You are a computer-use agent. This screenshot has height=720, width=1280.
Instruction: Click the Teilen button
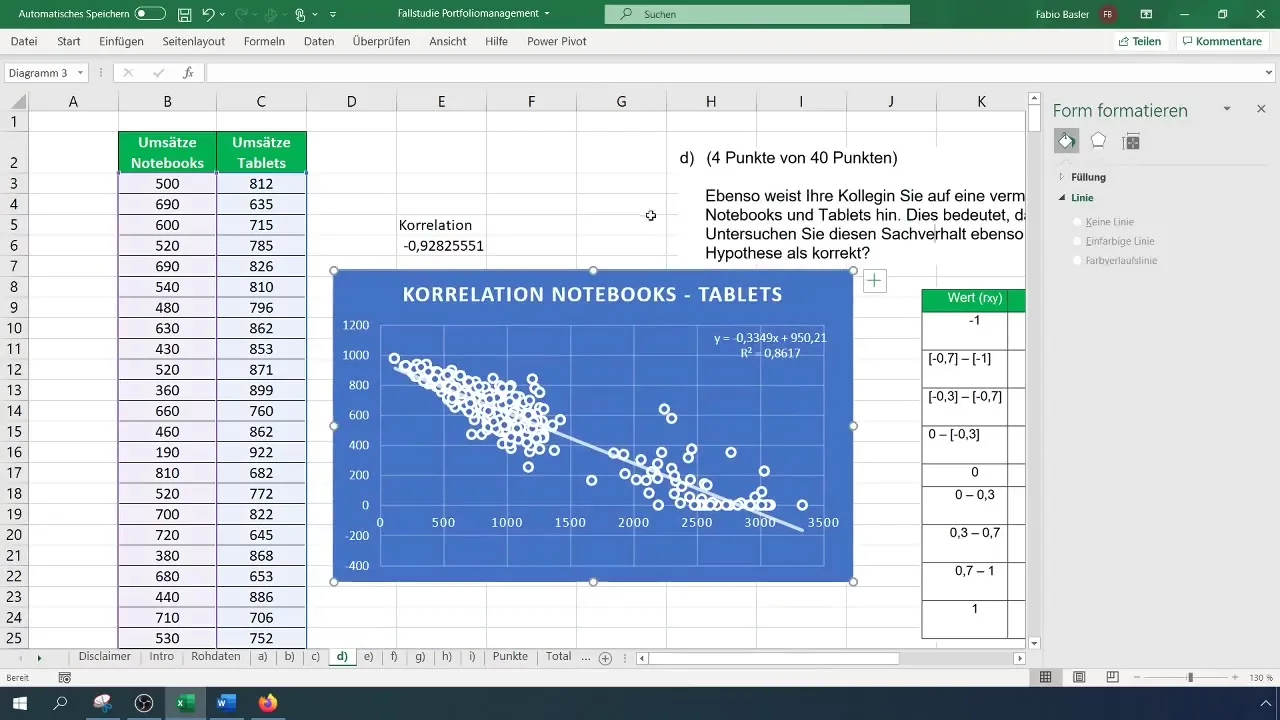1139,41
